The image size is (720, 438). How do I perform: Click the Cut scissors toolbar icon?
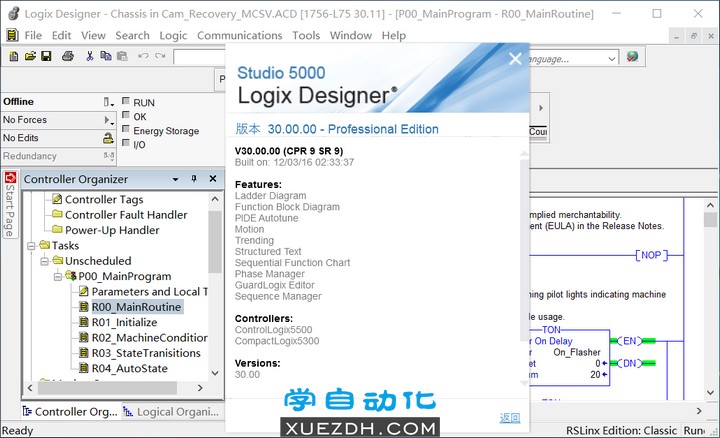pos(90,56)
